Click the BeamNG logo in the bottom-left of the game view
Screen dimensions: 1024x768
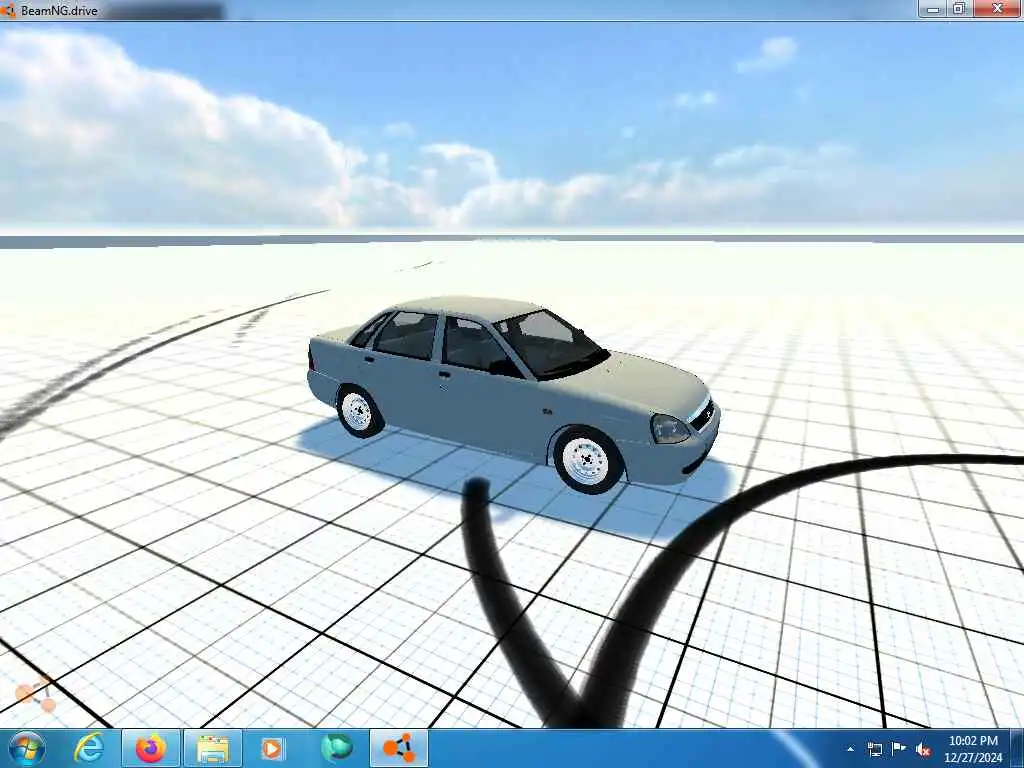36,696
